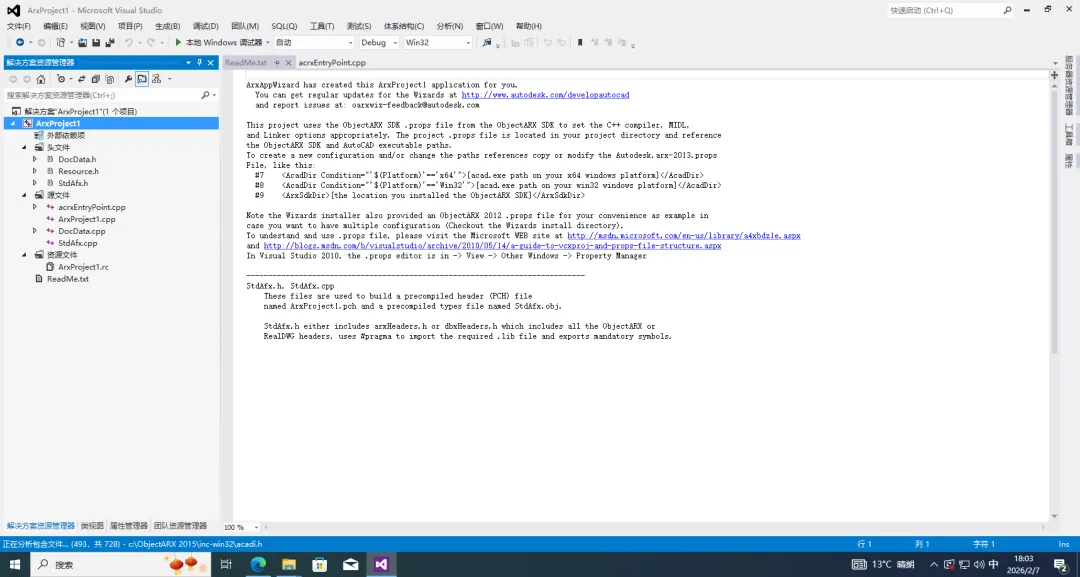Click Home icon in Solution Explorer toolbar
Viewport: 1080px width, 577px height.
41,79
